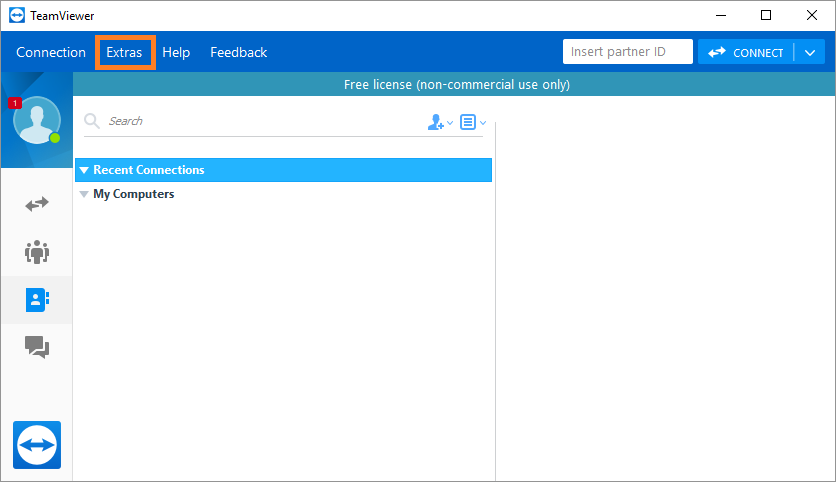Open the Meeting people tab
The image size is (836, 482).
(x=37, y=252)
